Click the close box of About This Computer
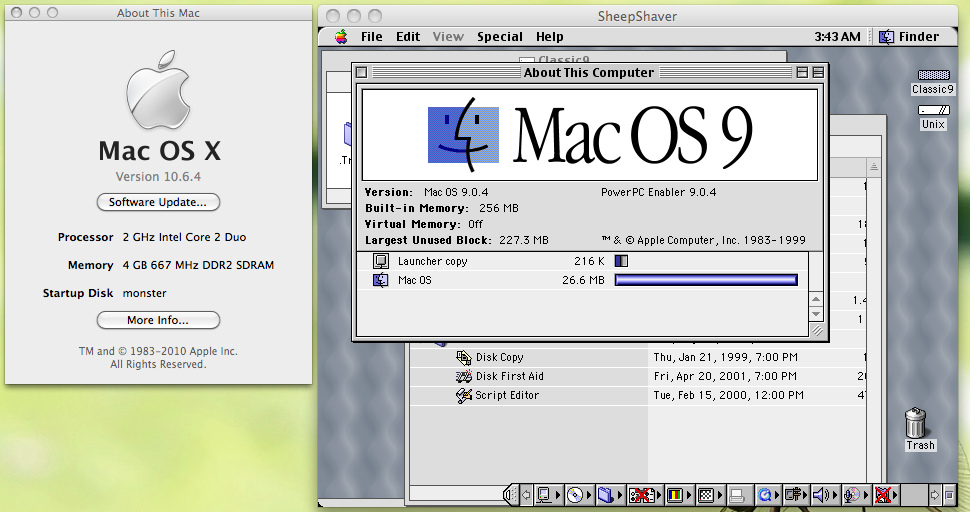Viewport: 970px width, 512px height. click(x=362, y=72)
